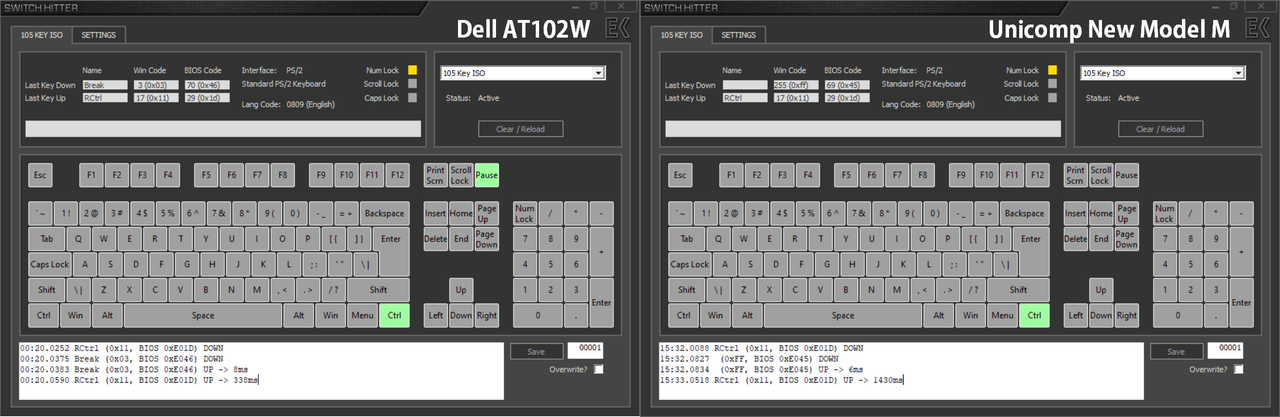Click Up arrow key in Dell window
The image size is (1280, 417).
(x=461, y=289)
